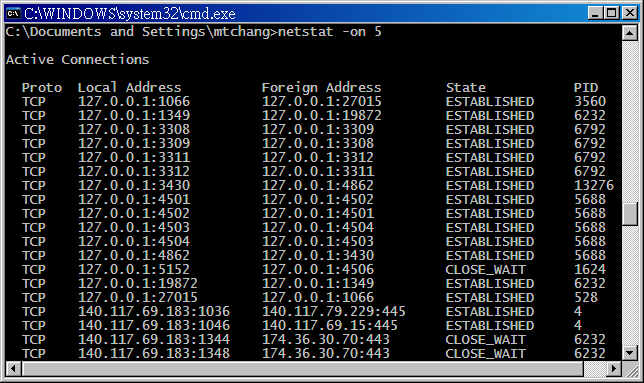Image resolution: width=644 pixels, height=383 pixels.
Task: Click the 'Local Address' column header
Action: pos(129,87)
